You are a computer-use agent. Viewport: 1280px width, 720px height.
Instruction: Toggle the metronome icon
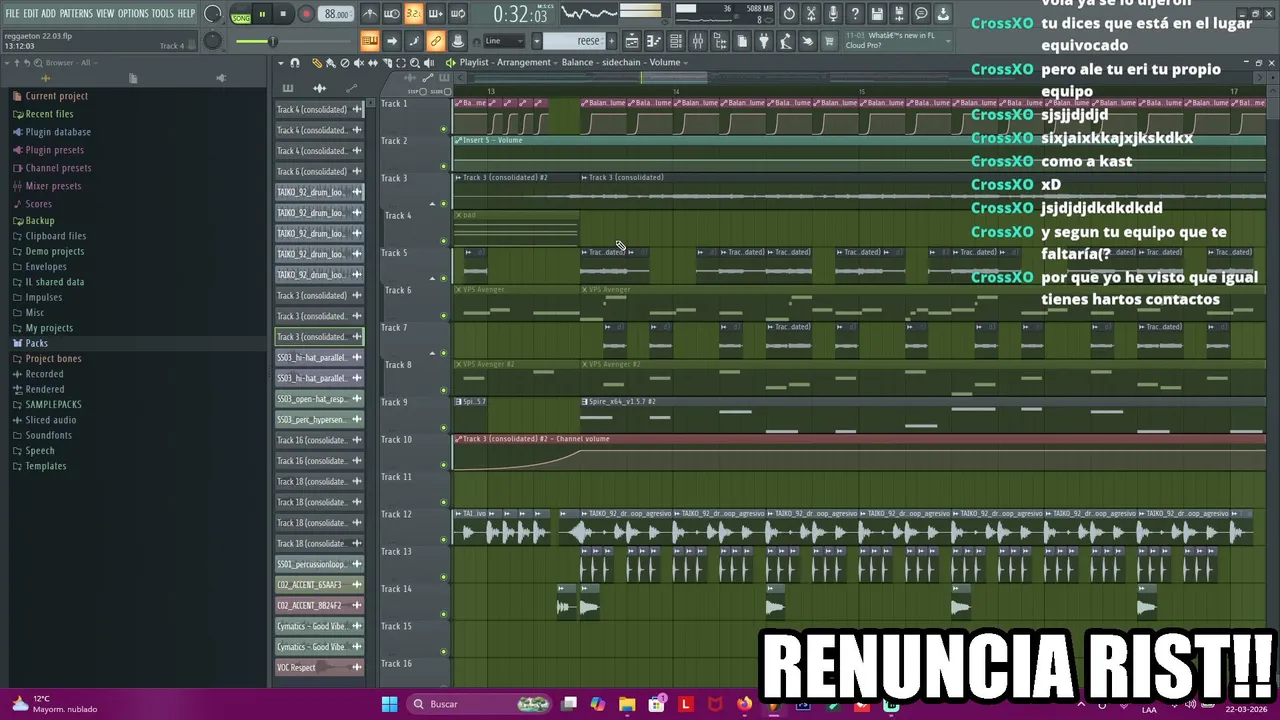point(370,14)
